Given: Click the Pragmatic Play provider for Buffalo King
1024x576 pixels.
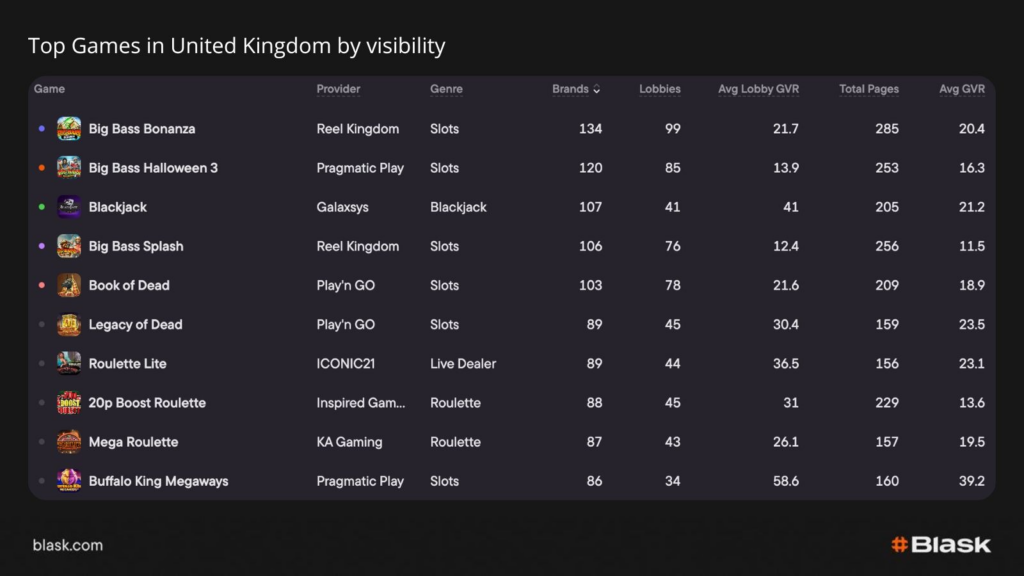Looking at the screenshot, I should point(360,481).
